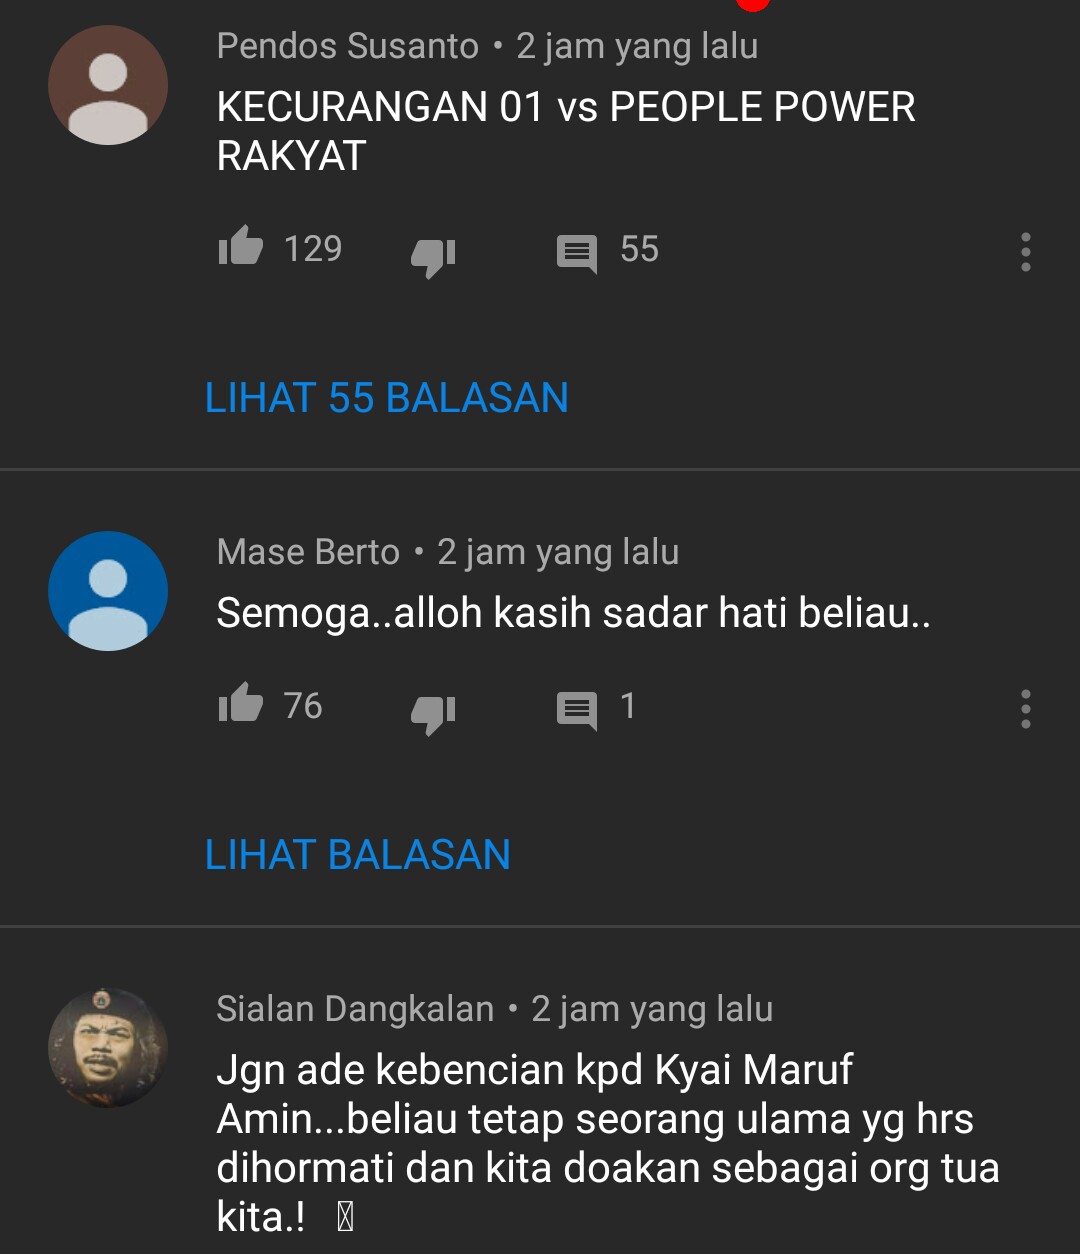
Task: Select the Semoga..alloh comment text
Action: pyautogui.click(x=574, y=613)
